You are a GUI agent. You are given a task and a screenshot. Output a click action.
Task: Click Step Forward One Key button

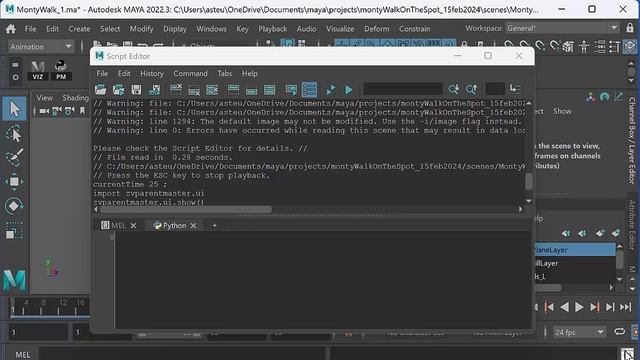pos(595,307)
